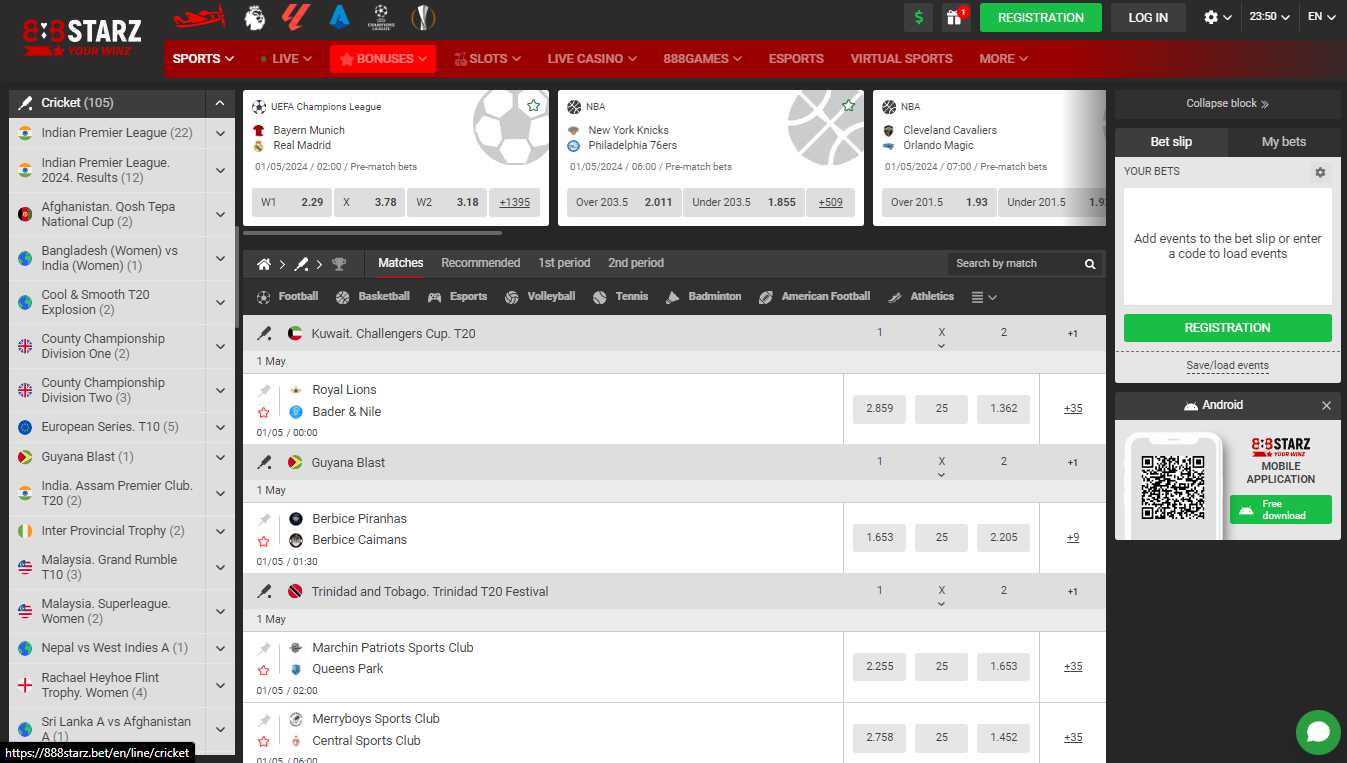Viewport: 1347px width, 763px height.
Task: Open the LaLiga league icon
Action: tap(296, 17)
